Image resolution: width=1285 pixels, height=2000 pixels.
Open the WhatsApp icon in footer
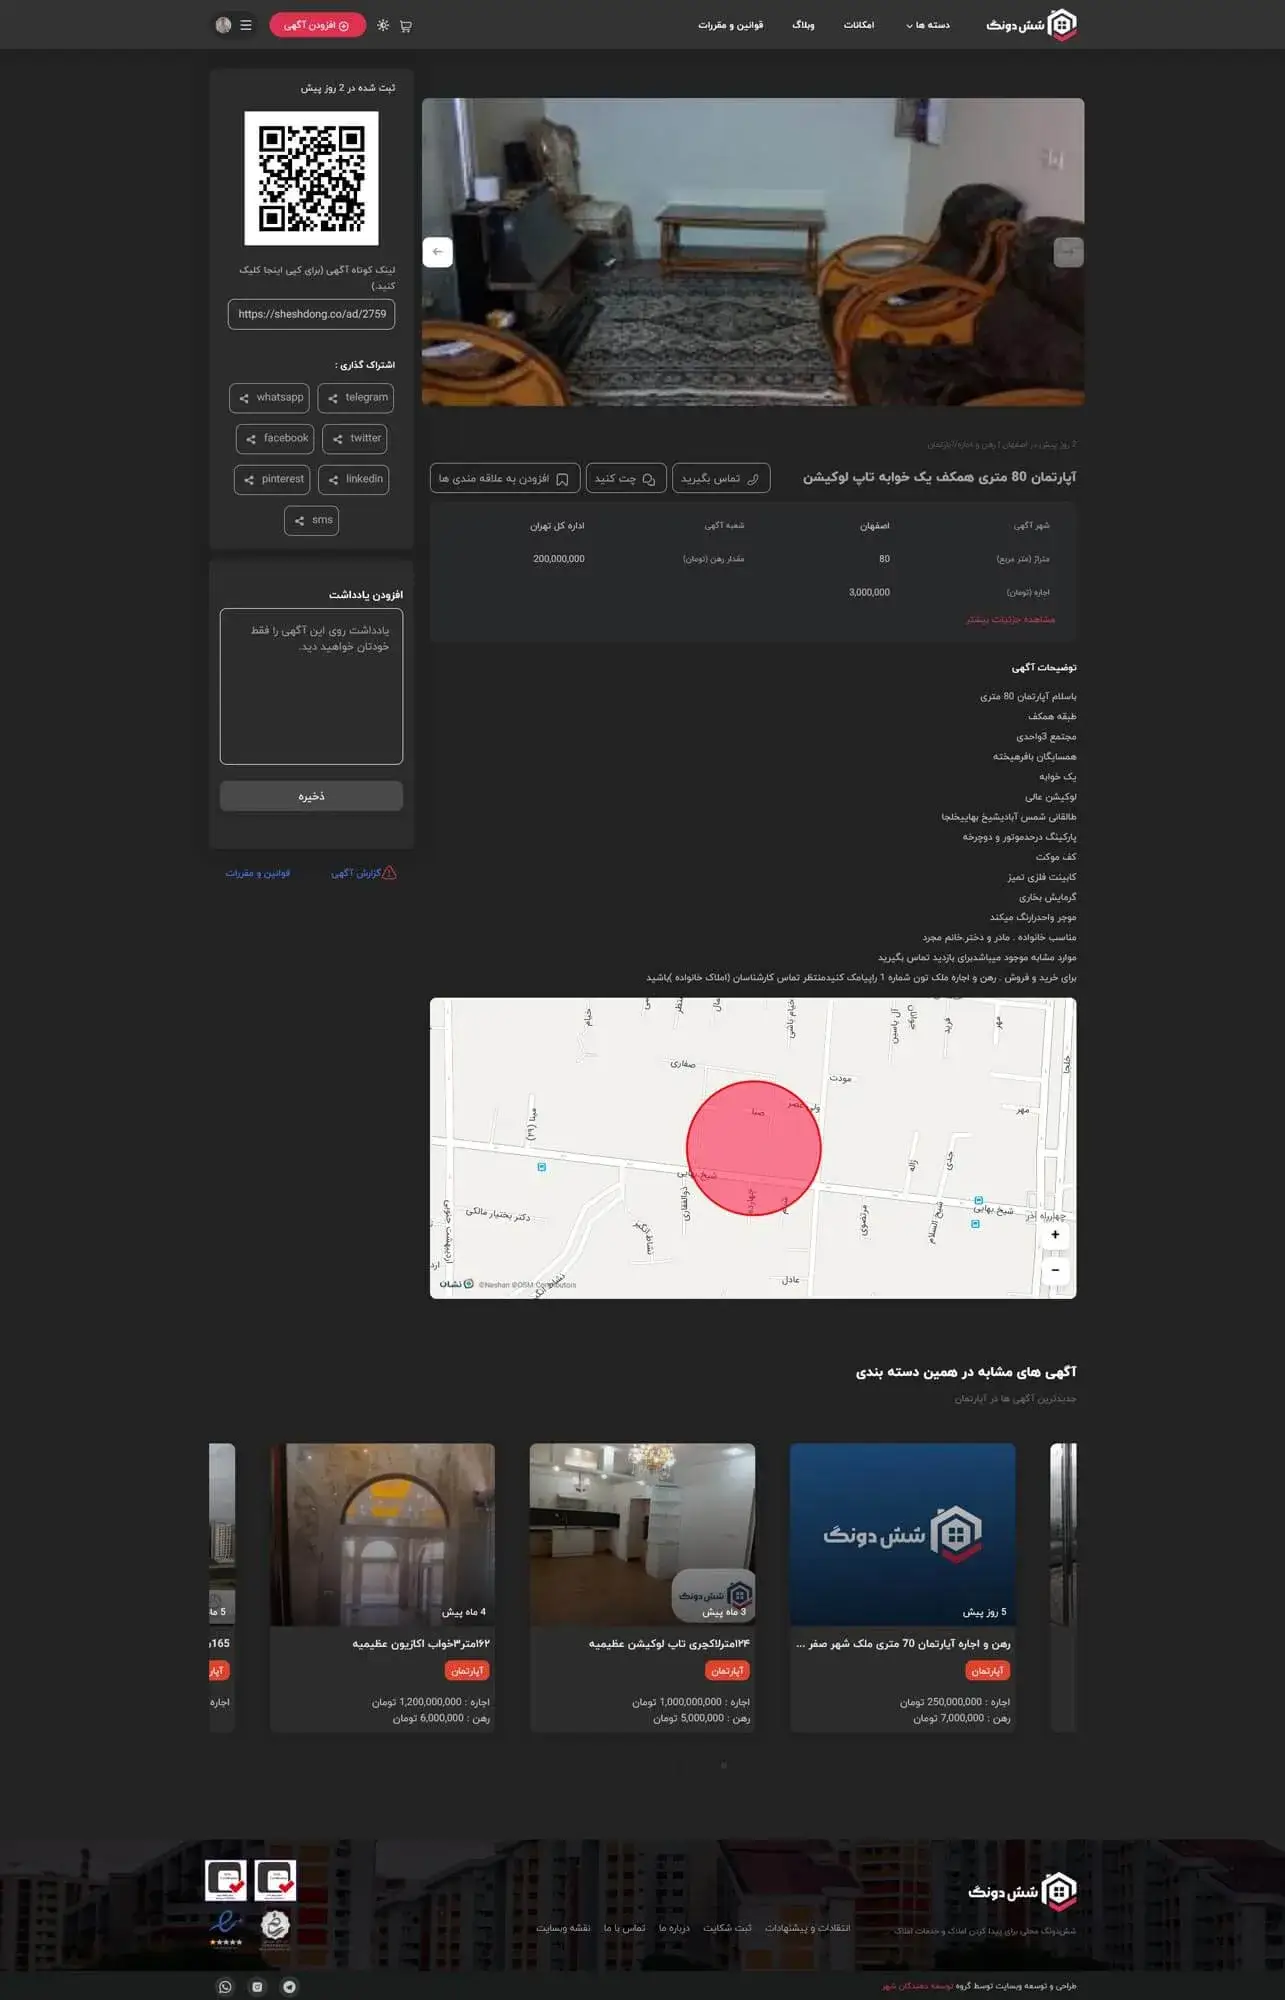point(225,1986)
